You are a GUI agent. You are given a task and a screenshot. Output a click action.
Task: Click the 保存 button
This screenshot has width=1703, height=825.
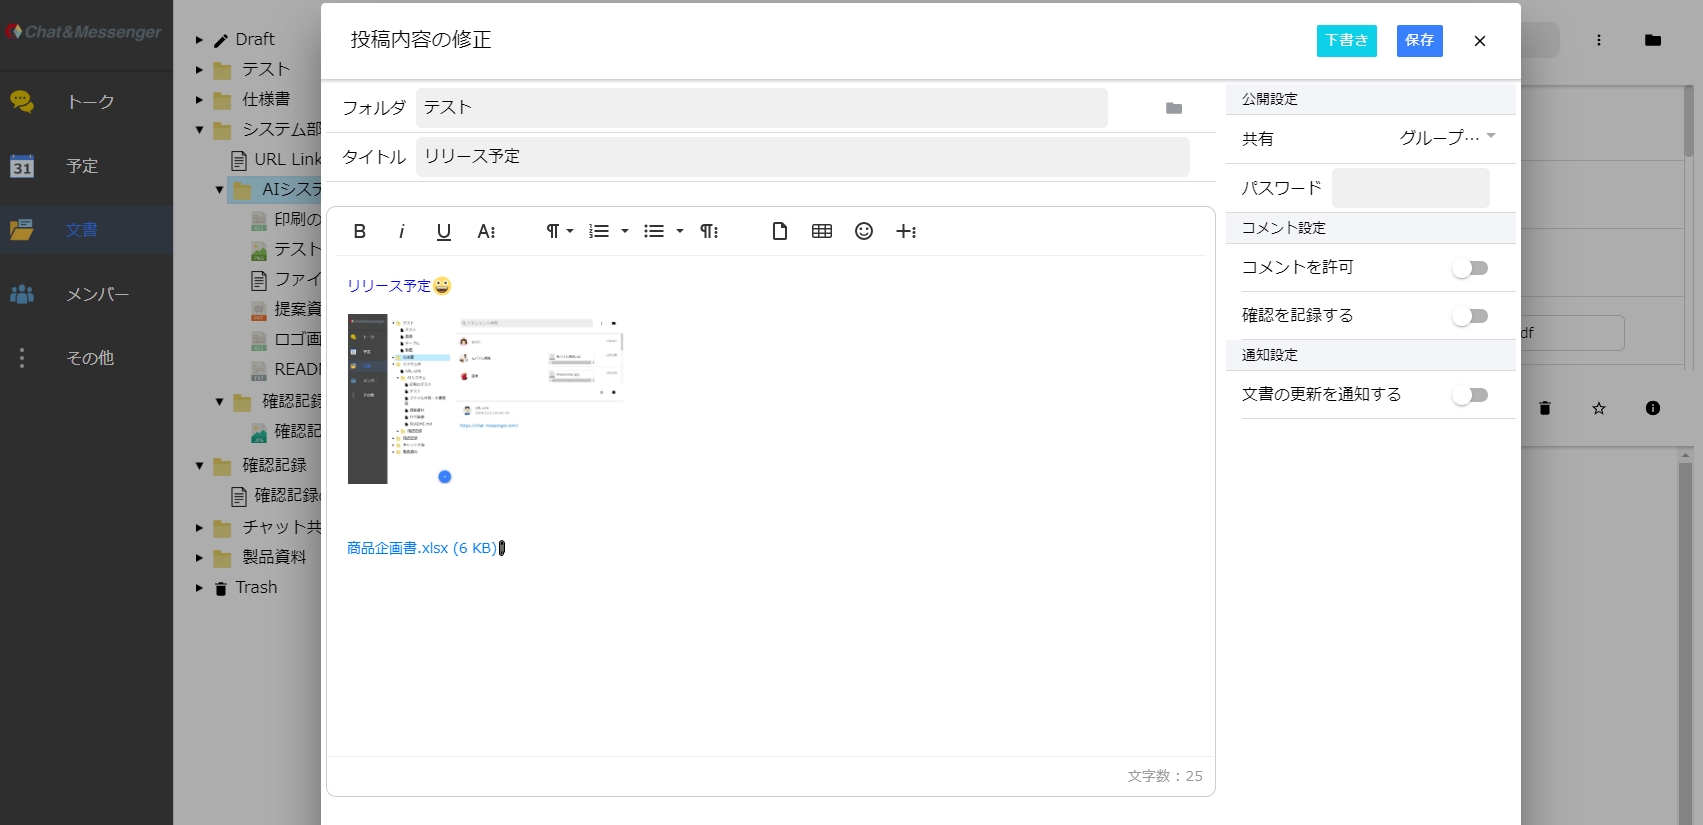pyautogui.click(x=1419, y=40)
